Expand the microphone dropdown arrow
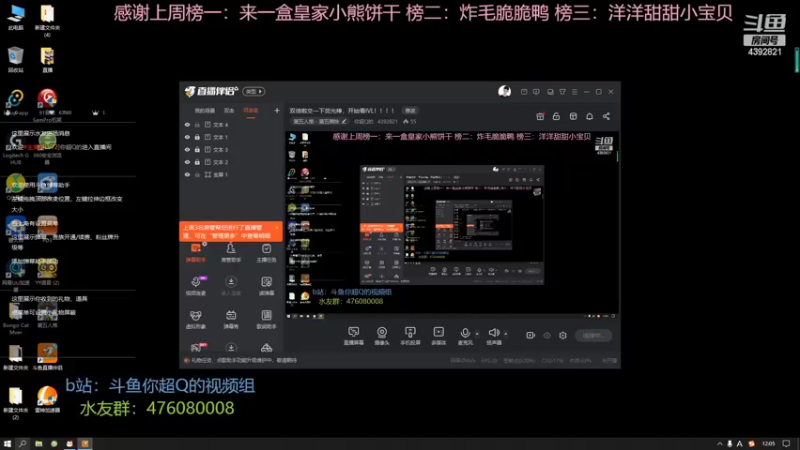The height and width of the screenshot is (450, 800). click(477, 334)
